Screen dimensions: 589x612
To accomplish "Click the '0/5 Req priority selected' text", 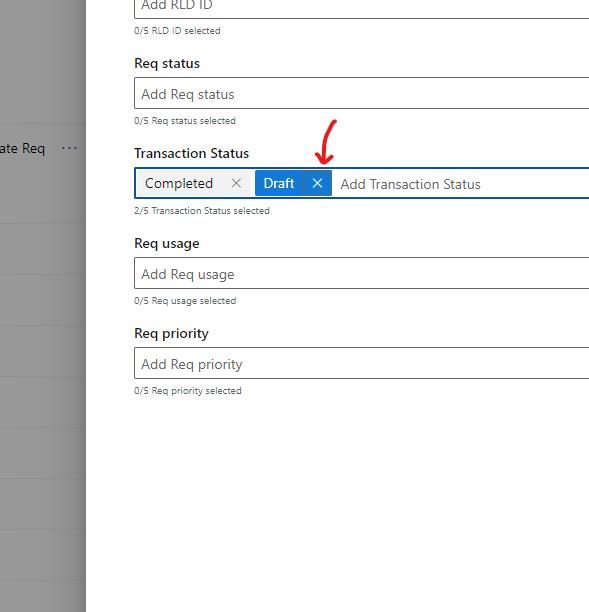I will point(188,391).
